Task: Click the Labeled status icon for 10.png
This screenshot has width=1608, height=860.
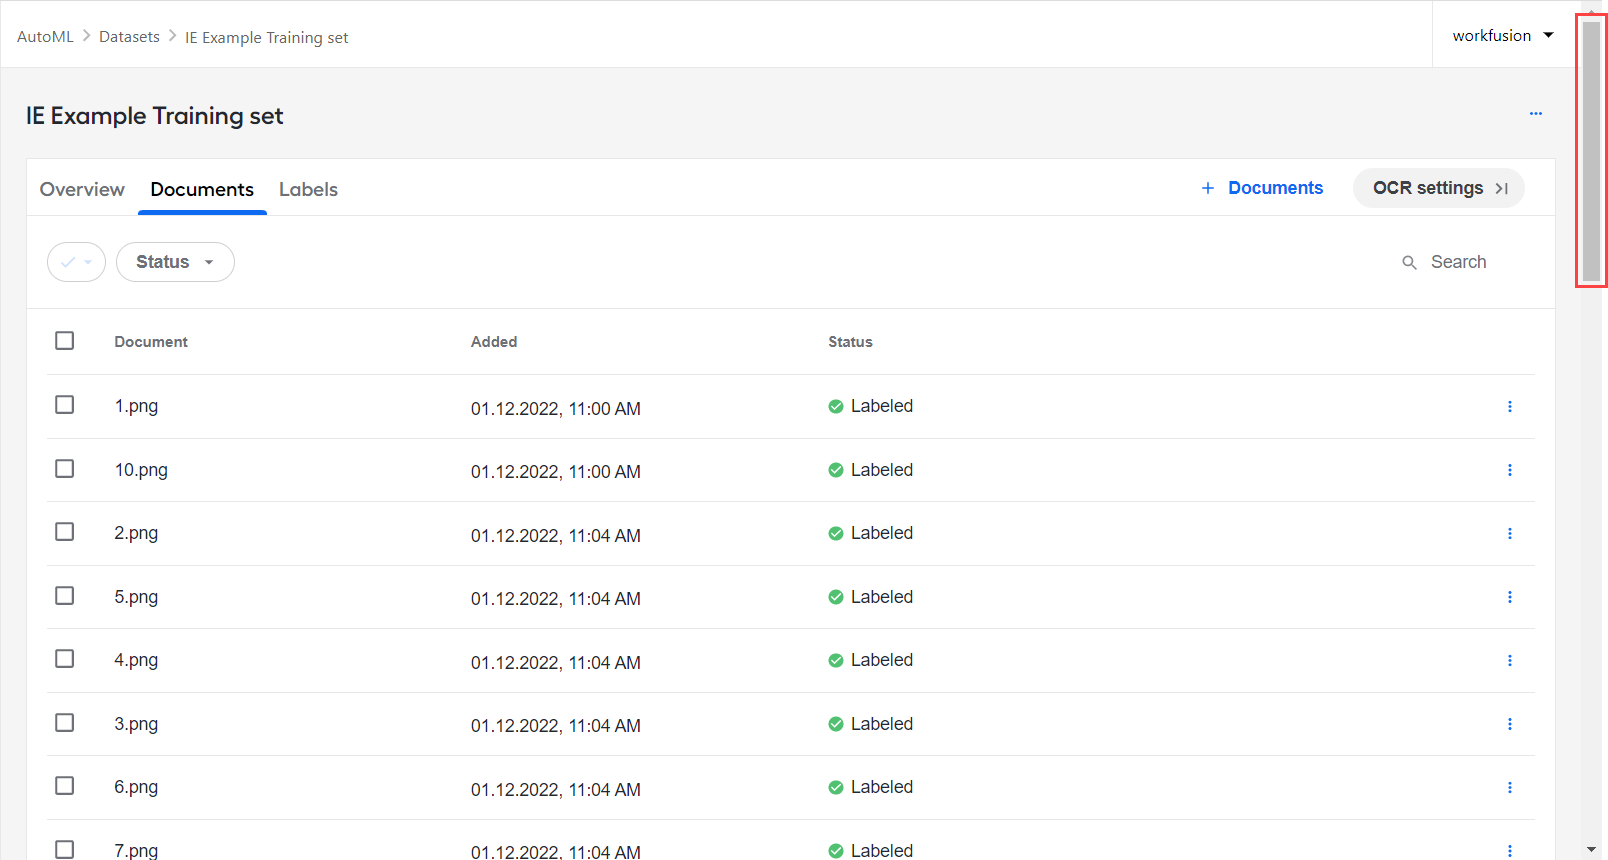Action: (x=836, y=470)
